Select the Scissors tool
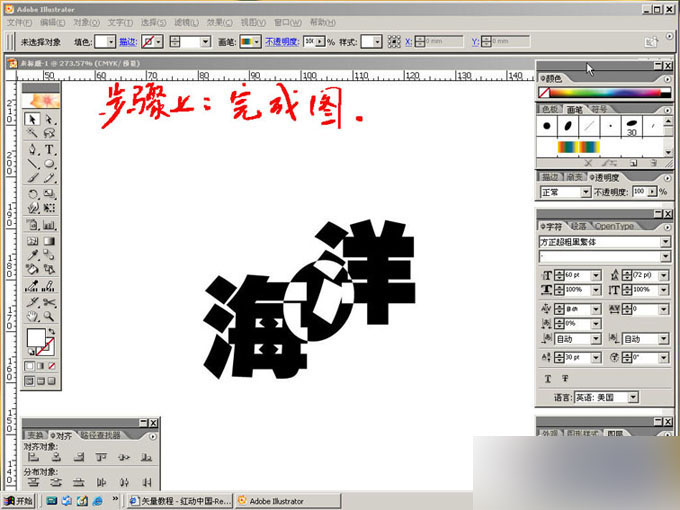This screenshot has height=510, width=680. pyautogui.click(x=49, y=302)
